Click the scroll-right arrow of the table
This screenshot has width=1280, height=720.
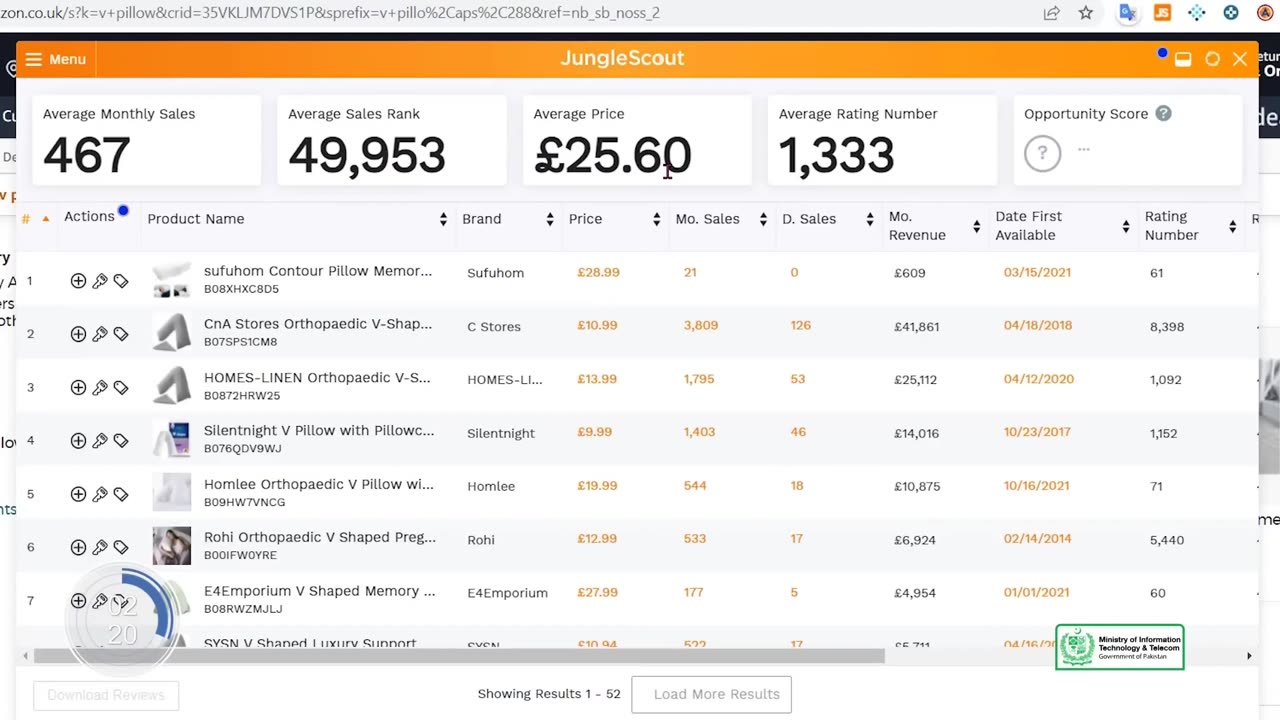[1249, 656]
